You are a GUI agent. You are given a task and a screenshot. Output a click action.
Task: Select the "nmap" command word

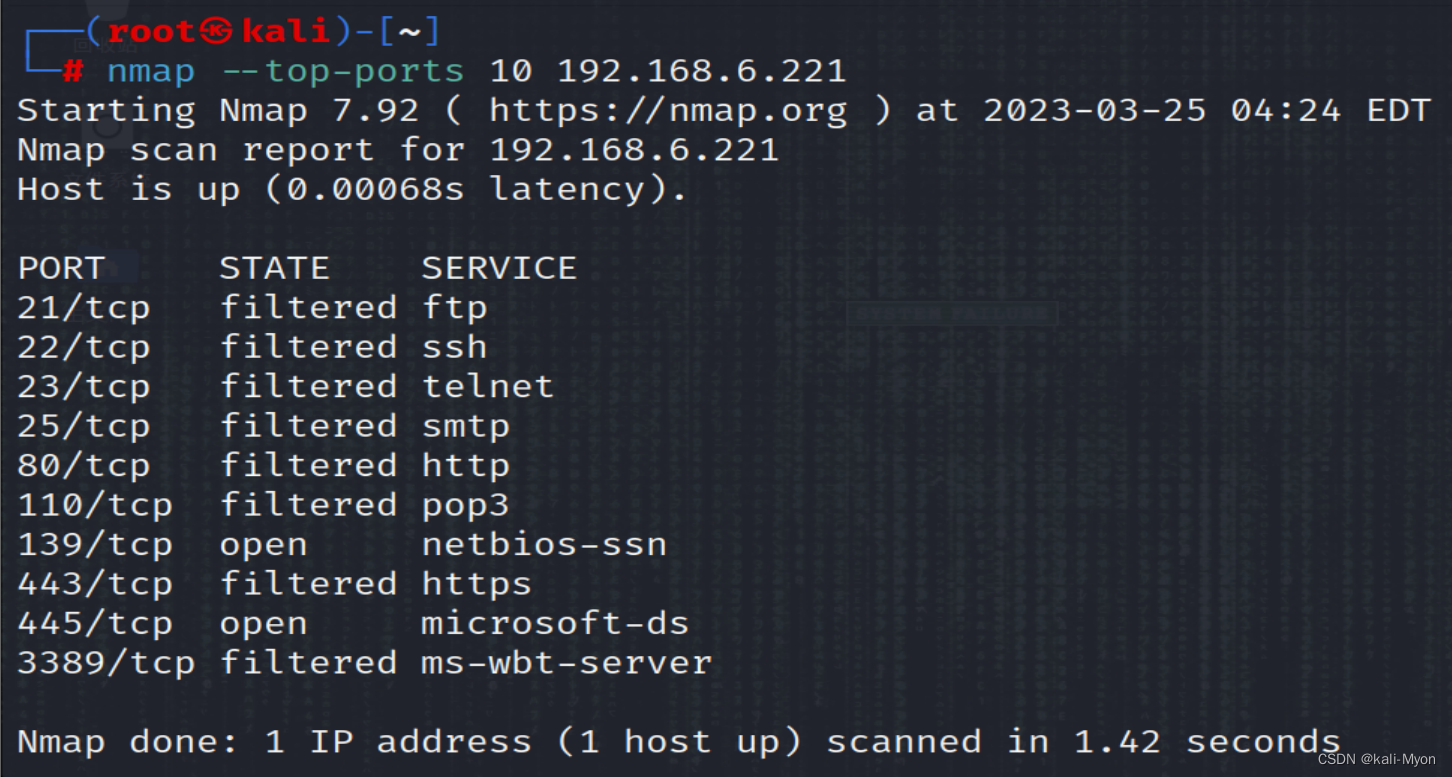[x=150, y=72]
